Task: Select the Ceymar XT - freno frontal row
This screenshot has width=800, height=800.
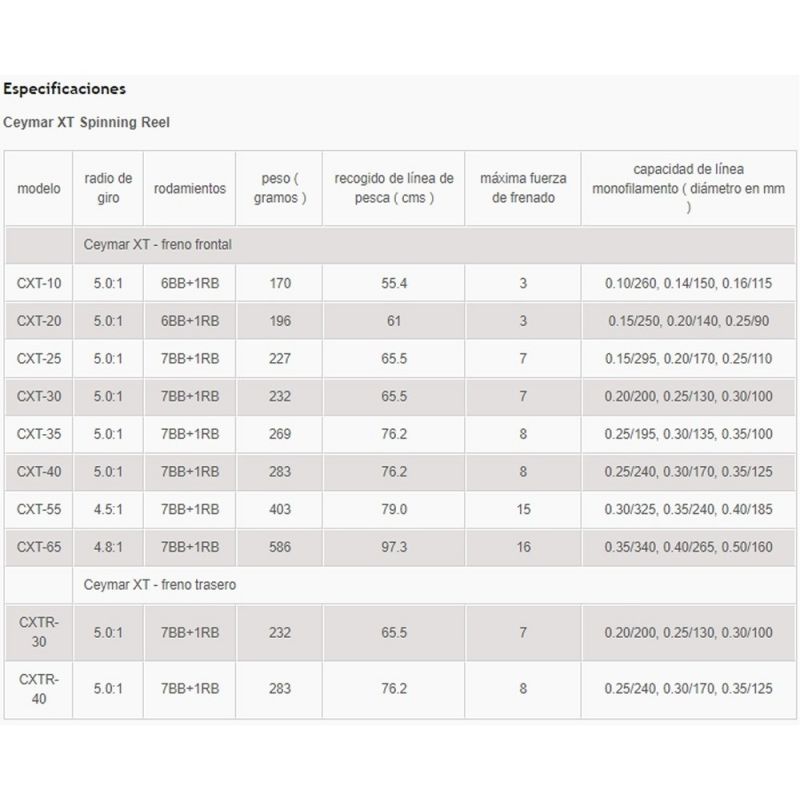Action: coord(158,243)
